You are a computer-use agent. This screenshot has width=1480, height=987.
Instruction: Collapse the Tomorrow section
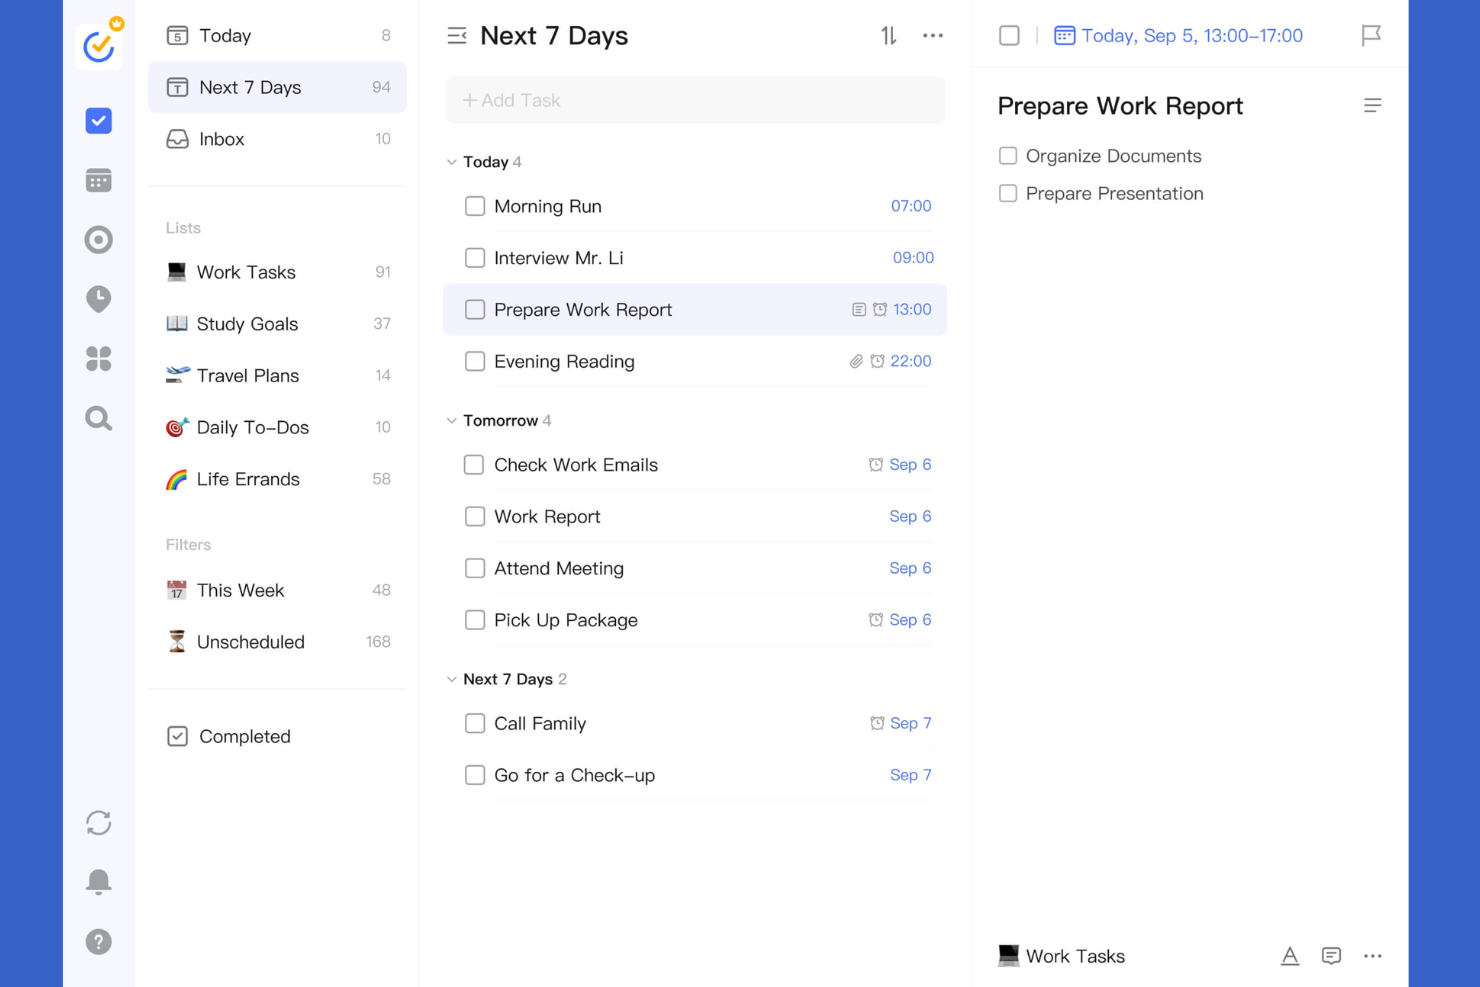coord(452,420)
